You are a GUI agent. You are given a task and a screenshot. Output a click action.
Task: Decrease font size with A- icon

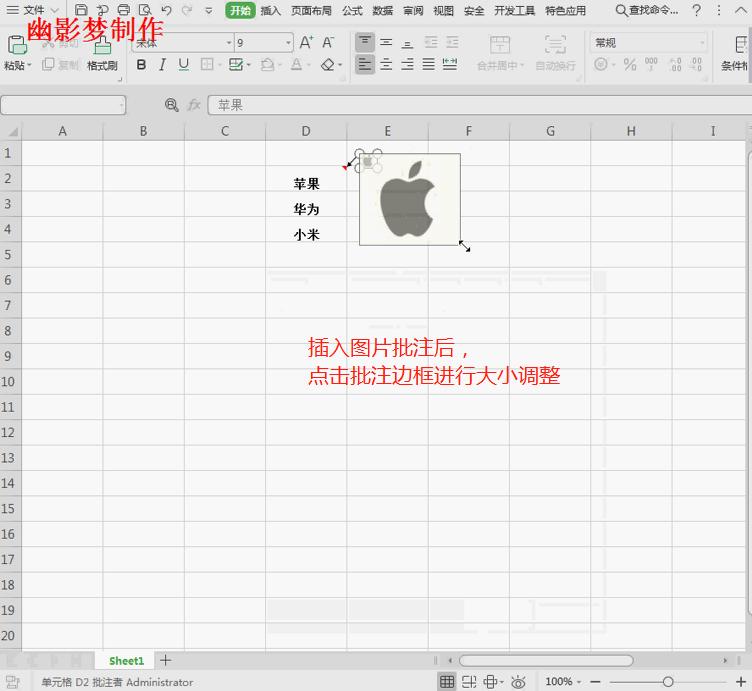[328, 42]
